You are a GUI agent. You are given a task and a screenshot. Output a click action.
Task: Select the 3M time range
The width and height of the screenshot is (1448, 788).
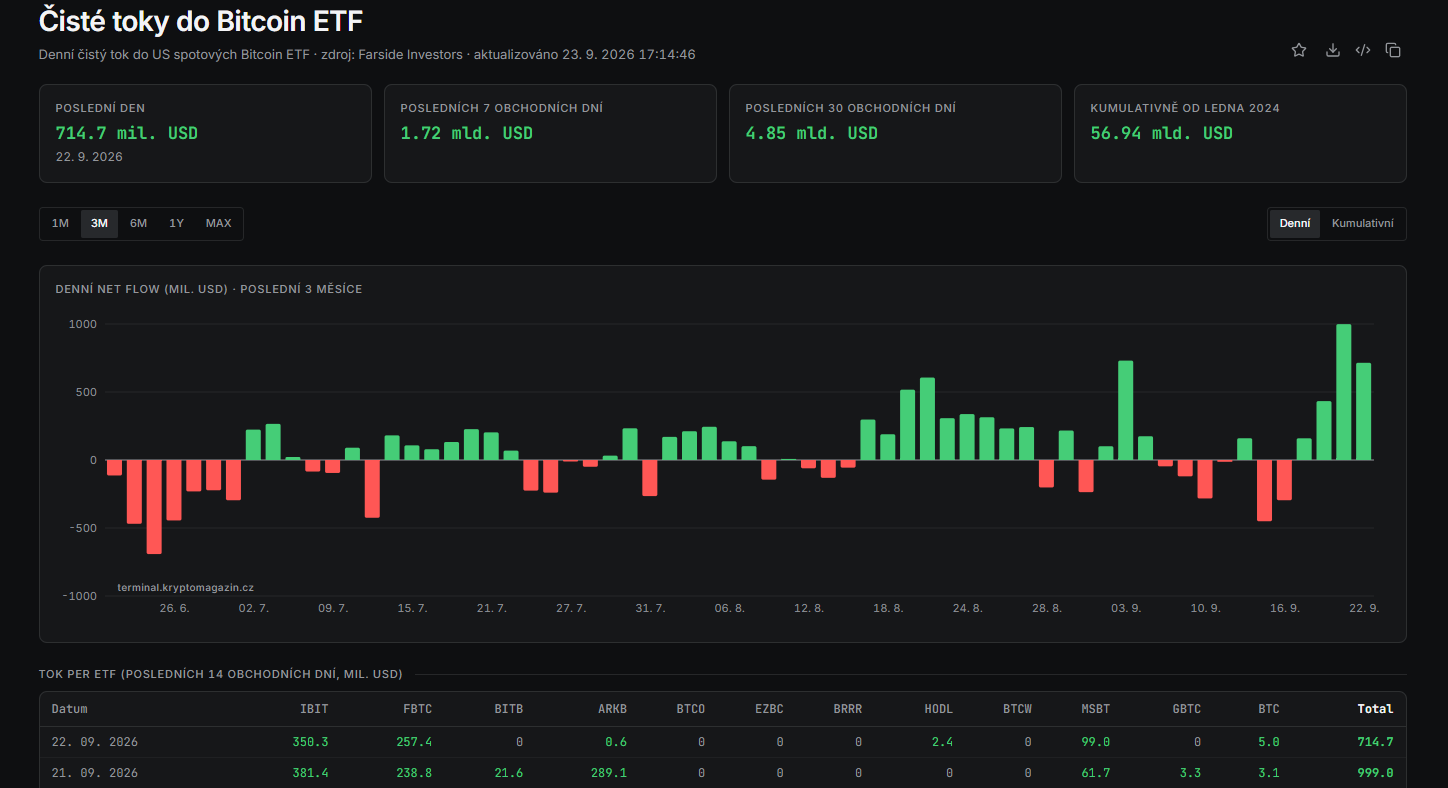[x=99, y=224]
